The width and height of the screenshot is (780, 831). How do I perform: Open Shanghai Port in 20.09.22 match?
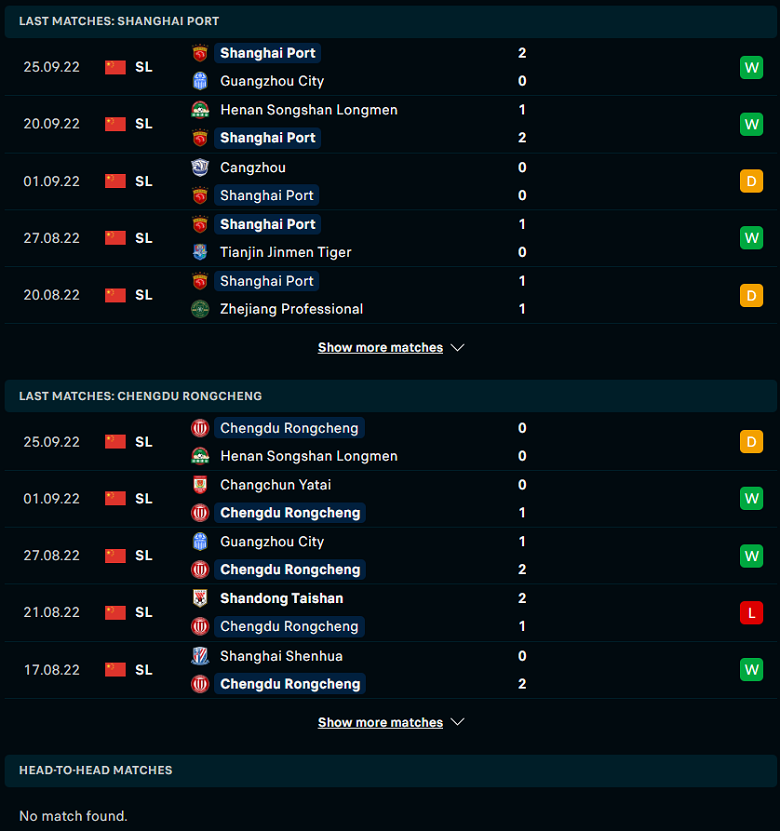268,138
